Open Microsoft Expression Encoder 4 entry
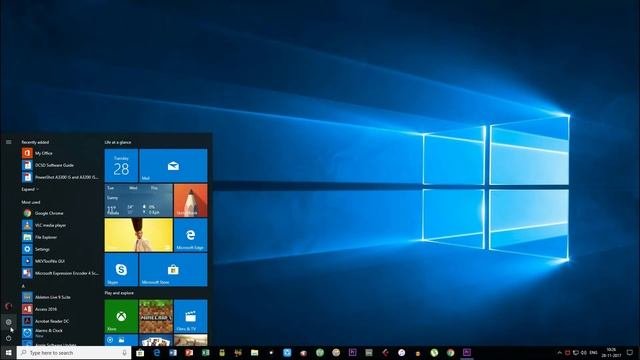640x360 pixels. pos(60,273)
